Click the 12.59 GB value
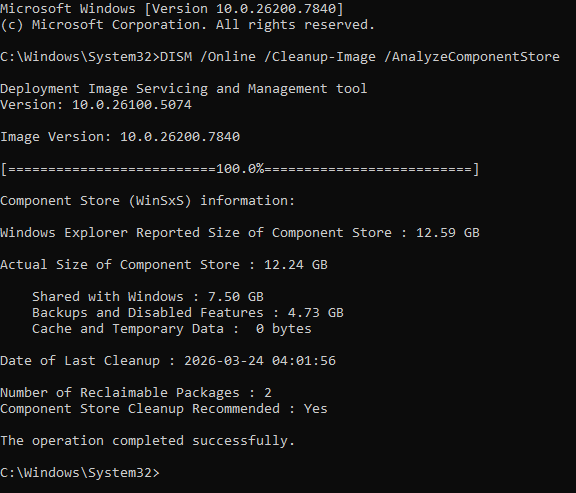The height and width of the screenshot is (493, 576). pyautogui.click(x=447, y=233)
